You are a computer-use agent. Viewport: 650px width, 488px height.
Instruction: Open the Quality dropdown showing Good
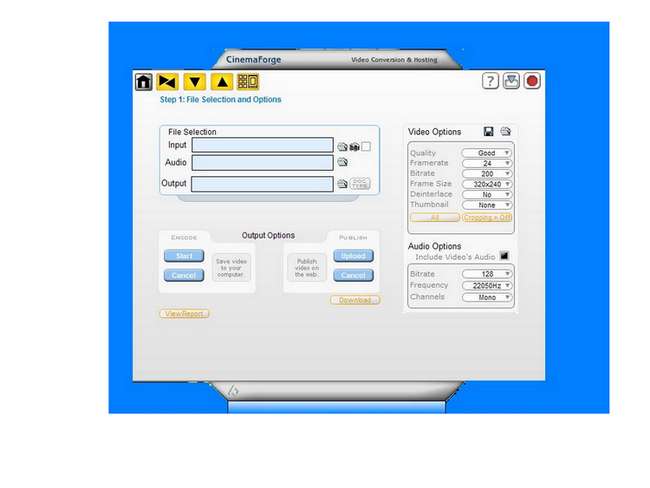[487, 153]
